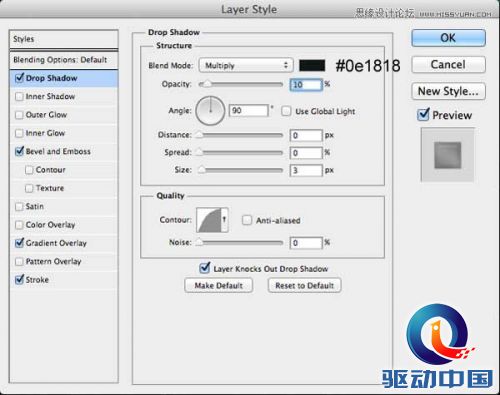Enable the Inner Shadow checkbox
This screenshot has width=500, height=395.
pos(19,97)
